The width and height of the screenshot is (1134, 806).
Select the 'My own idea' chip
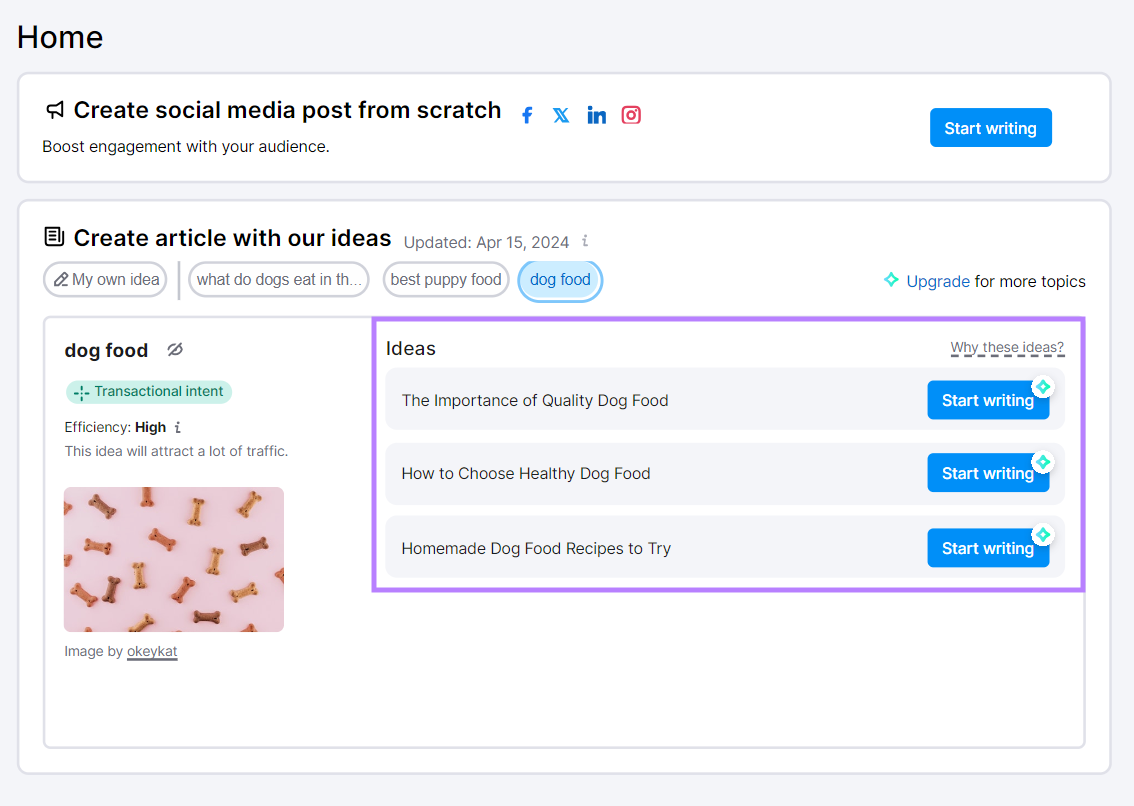pos(106,280)
